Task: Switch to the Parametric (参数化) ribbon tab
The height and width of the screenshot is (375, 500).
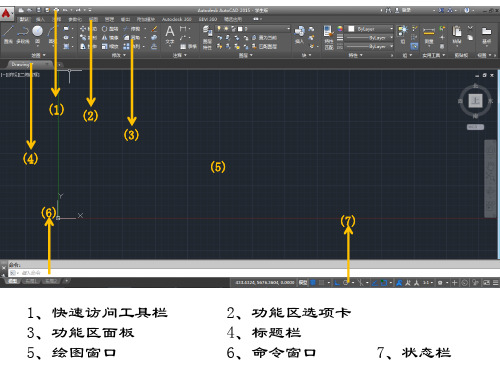Action: 75,19
